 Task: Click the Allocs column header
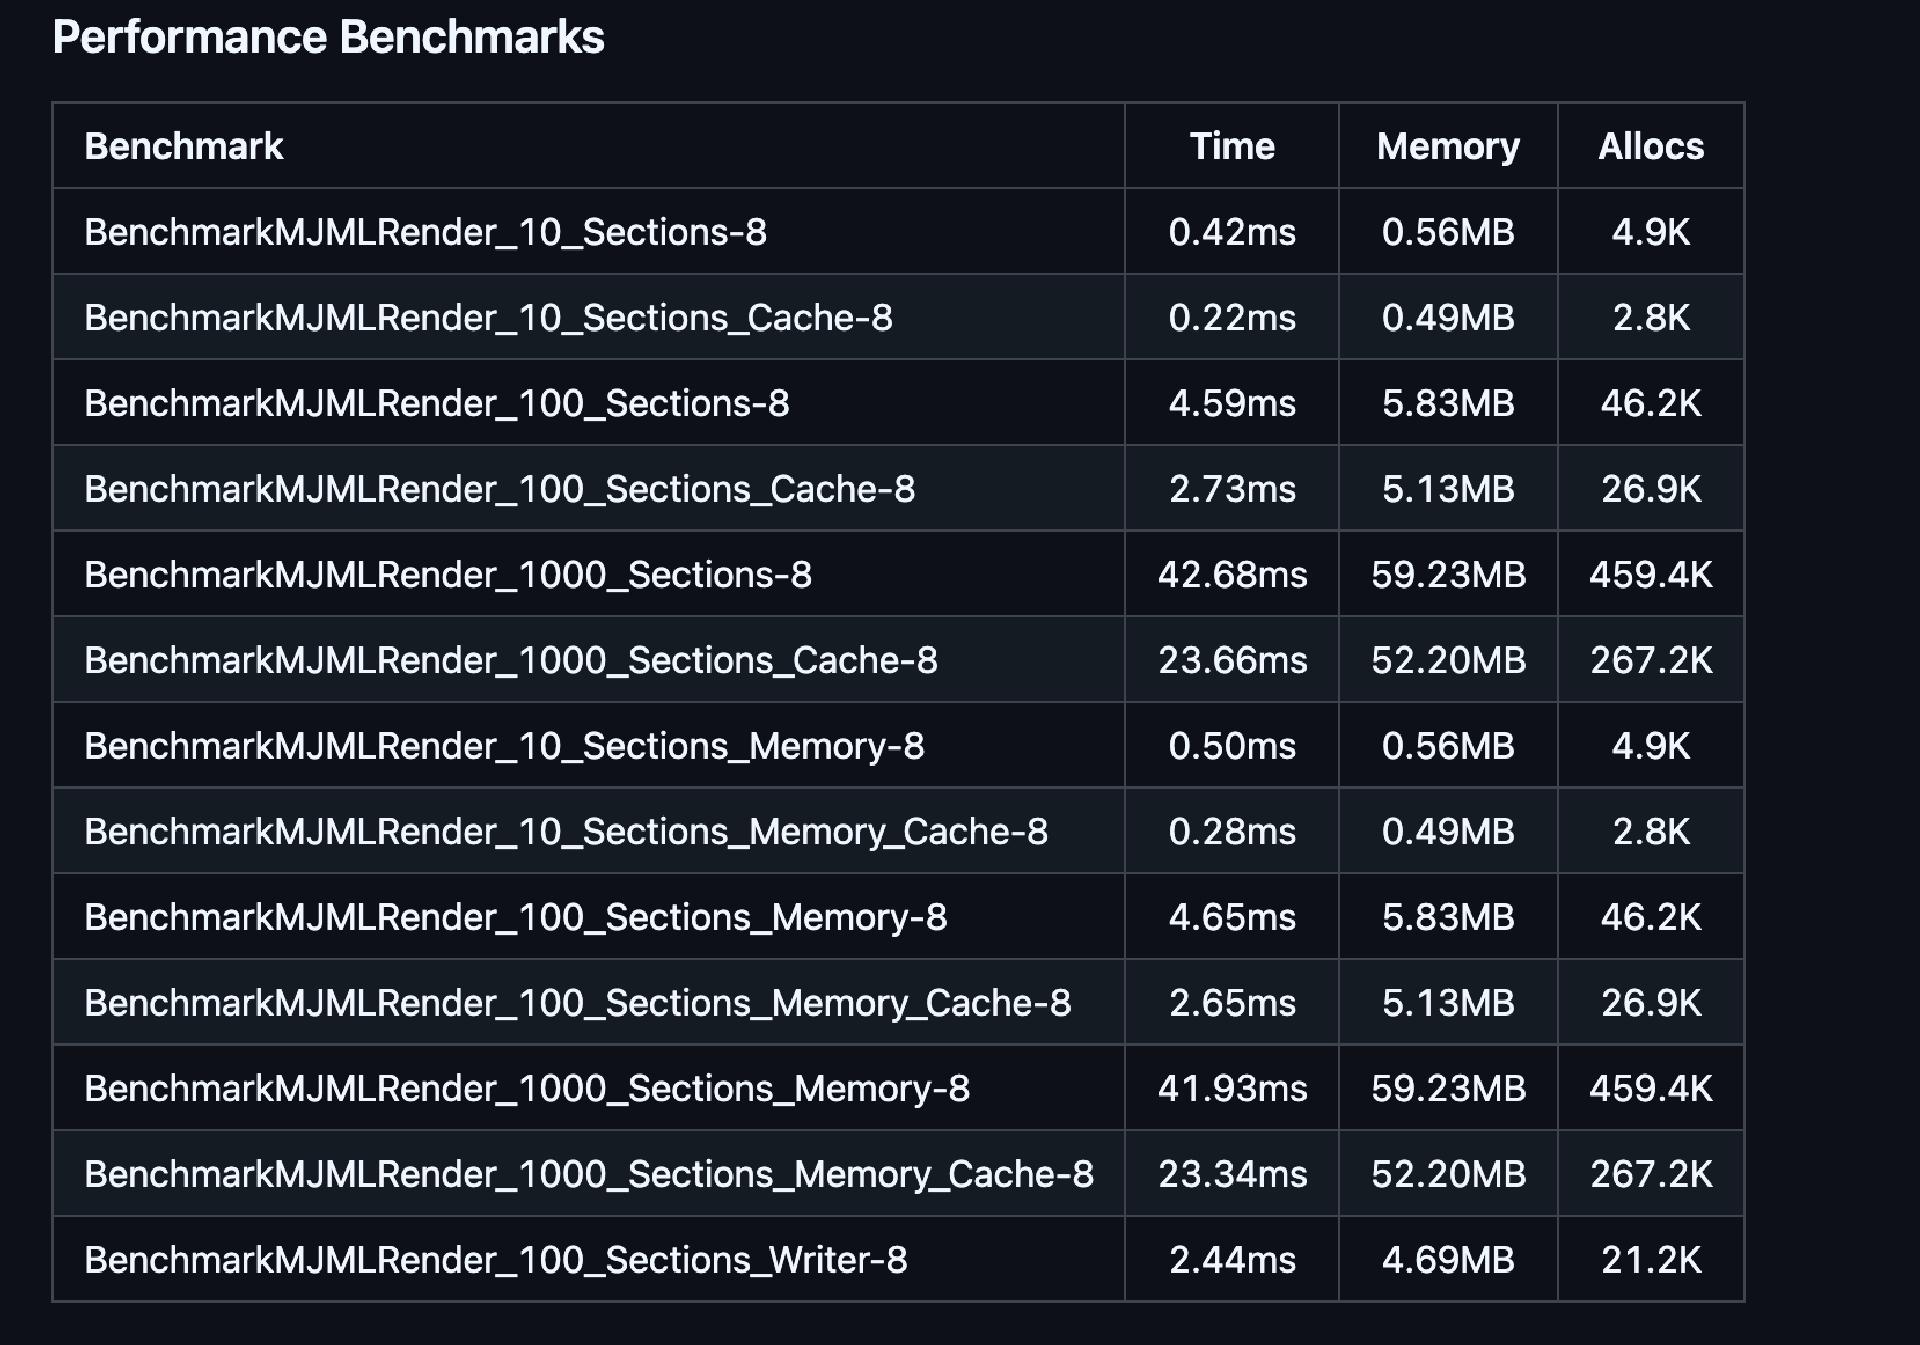click(x=1651, y=146)
